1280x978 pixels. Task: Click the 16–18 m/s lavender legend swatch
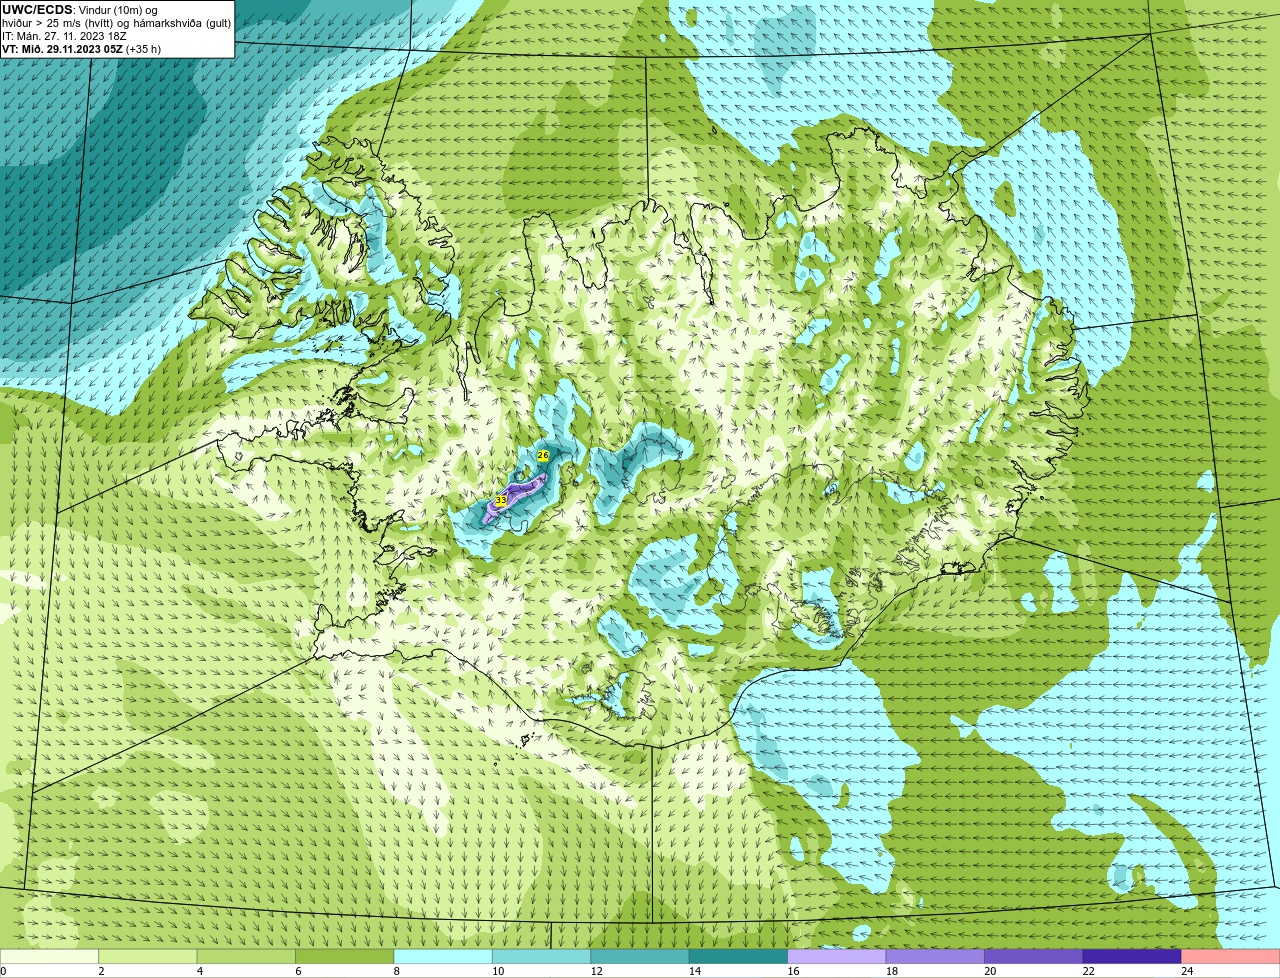tap(837, 957)
